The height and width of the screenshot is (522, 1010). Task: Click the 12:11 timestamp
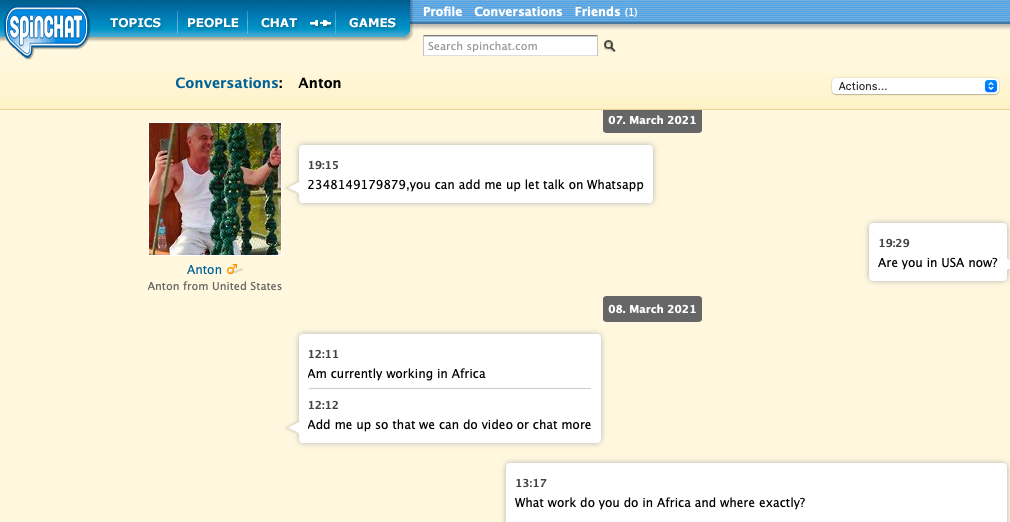coord(323,354)
